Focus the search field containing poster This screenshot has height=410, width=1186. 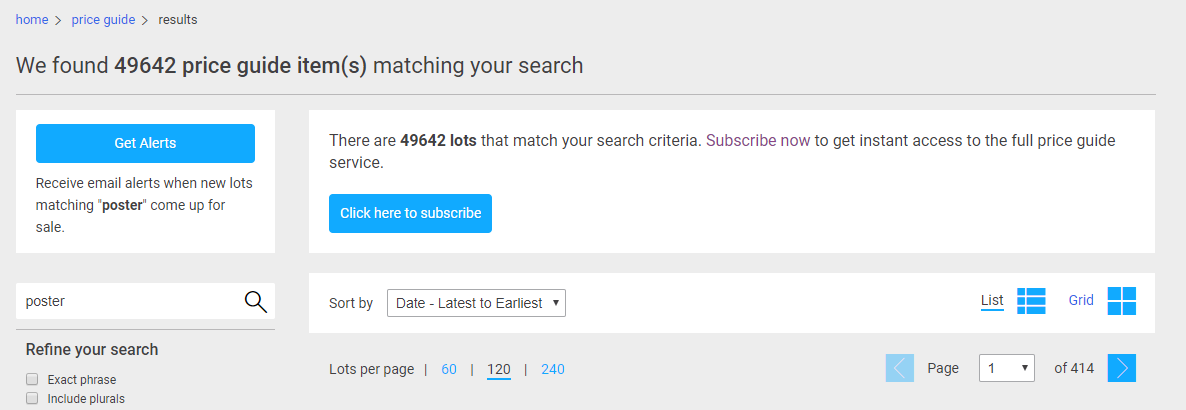point(130,301)
